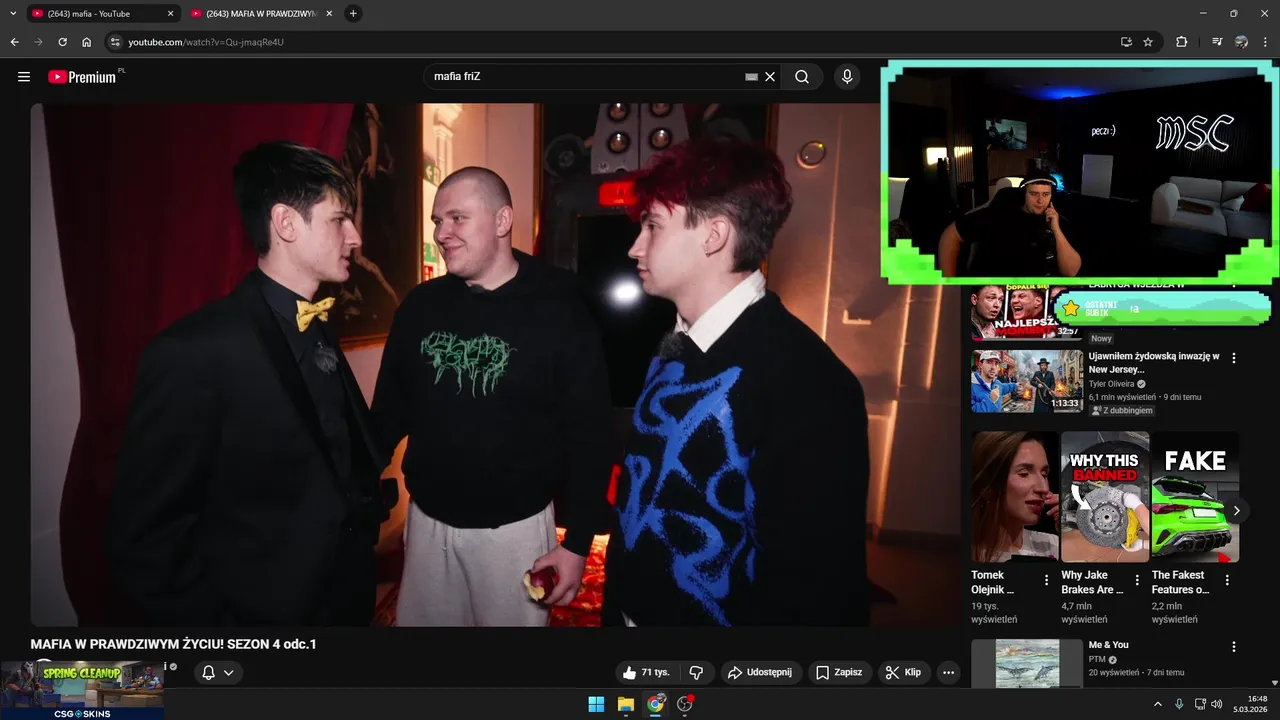Open volume control in system tray

point(1217,704)
